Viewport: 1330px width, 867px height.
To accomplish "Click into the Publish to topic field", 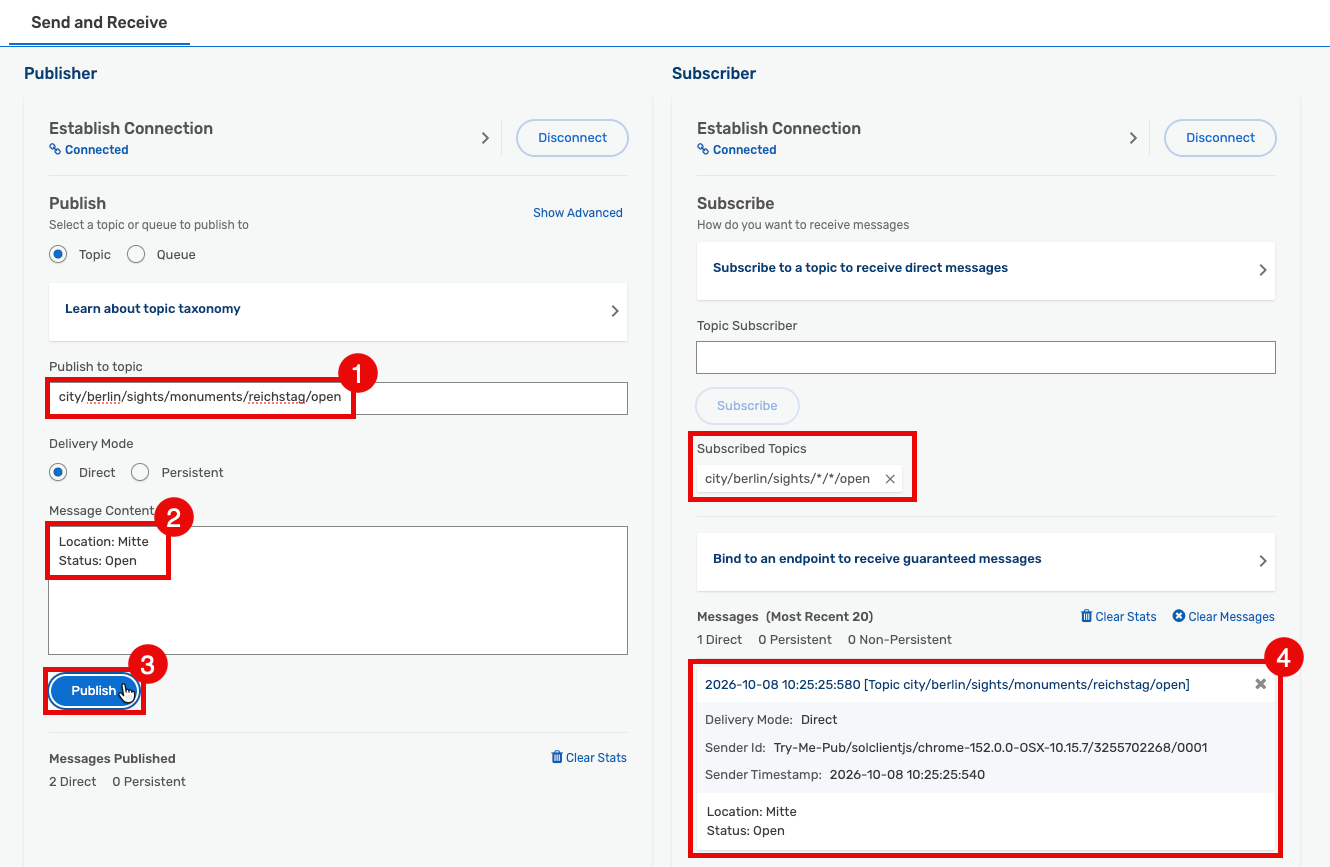I will point(338,398).
